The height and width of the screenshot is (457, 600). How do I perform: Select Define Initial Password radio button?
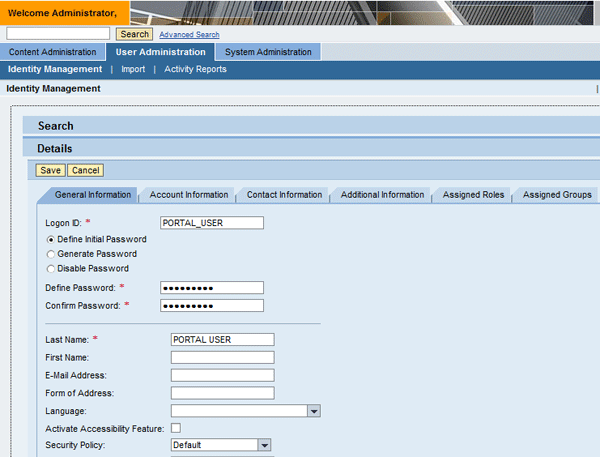(51, 240)
